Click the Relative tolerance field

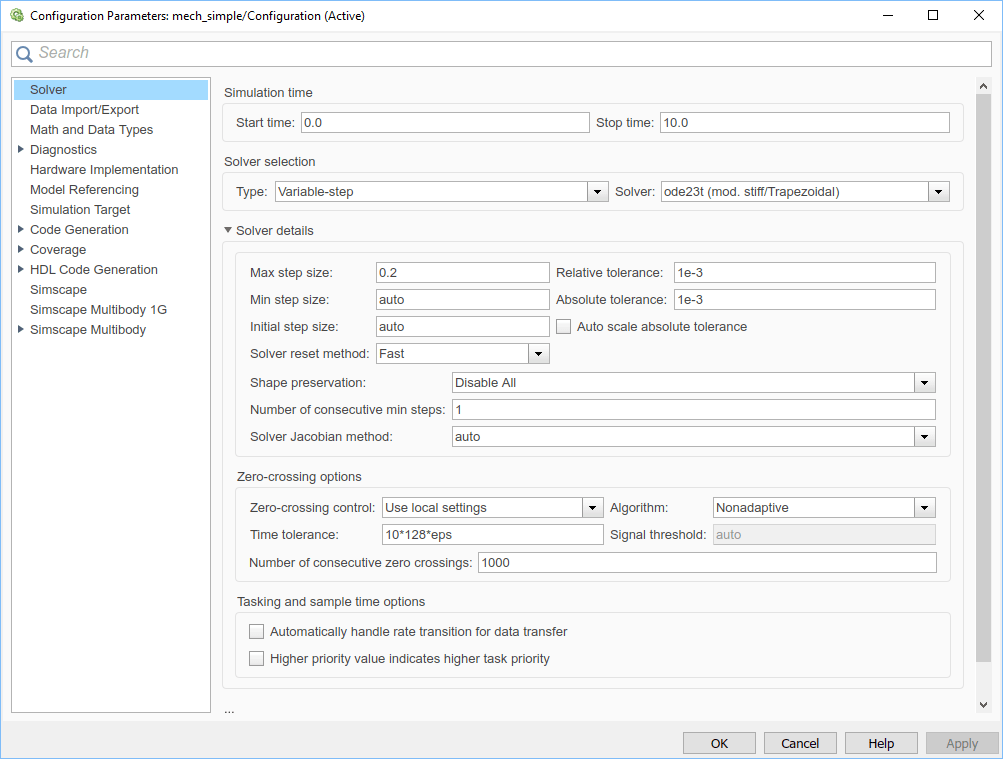pos(805,272)
